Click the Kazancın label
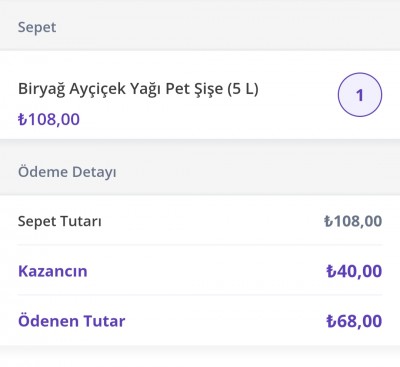The image size is (400, 367). [53, 271]
